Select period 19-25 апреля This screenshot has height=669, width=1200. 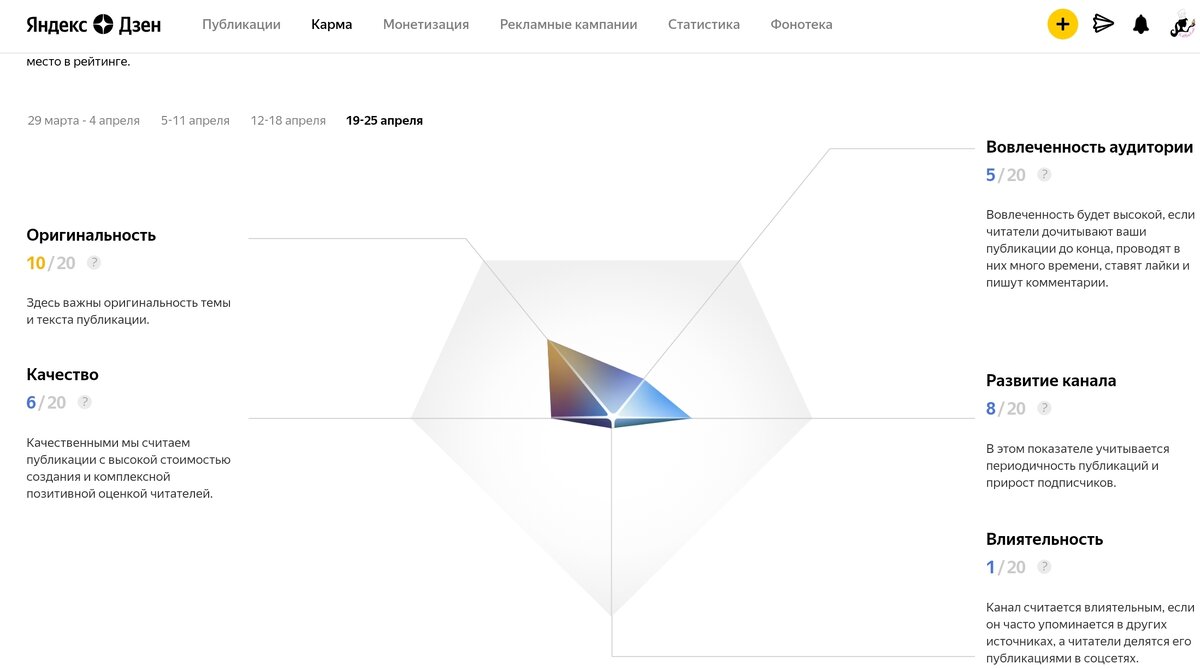pos(384,121)
